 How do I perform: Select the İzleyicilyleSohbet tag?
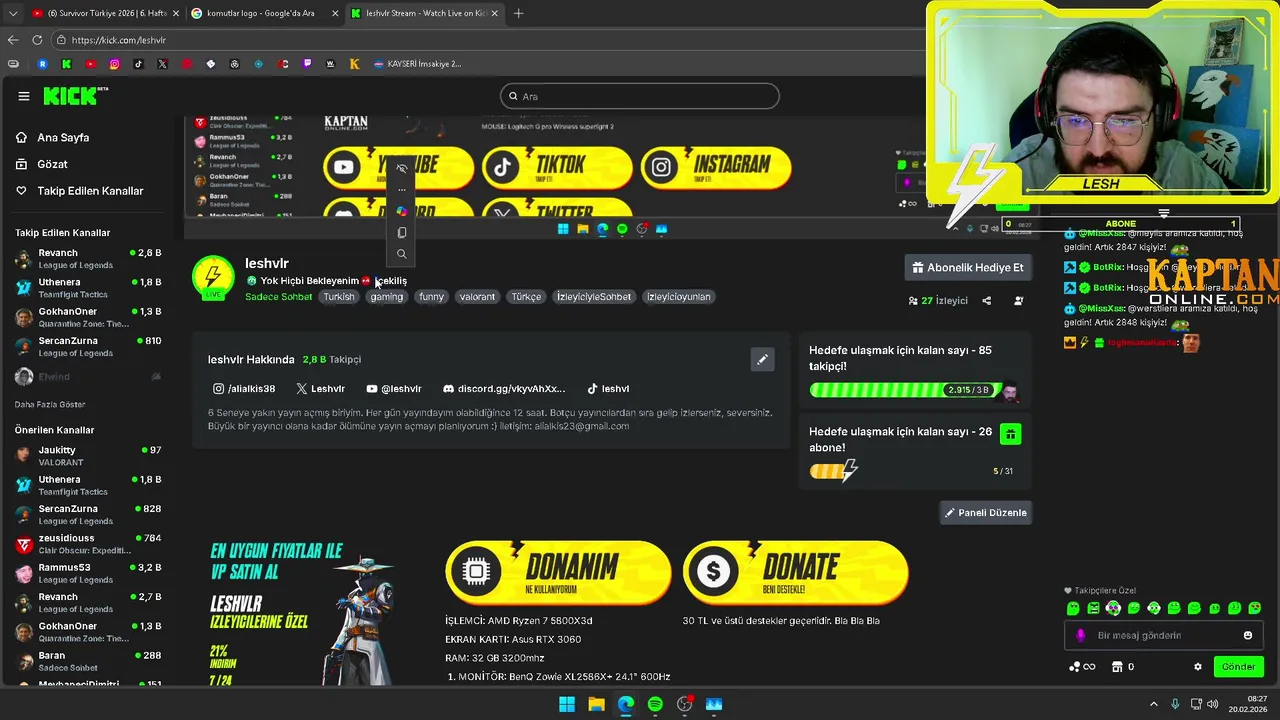(x=594, y=296)
